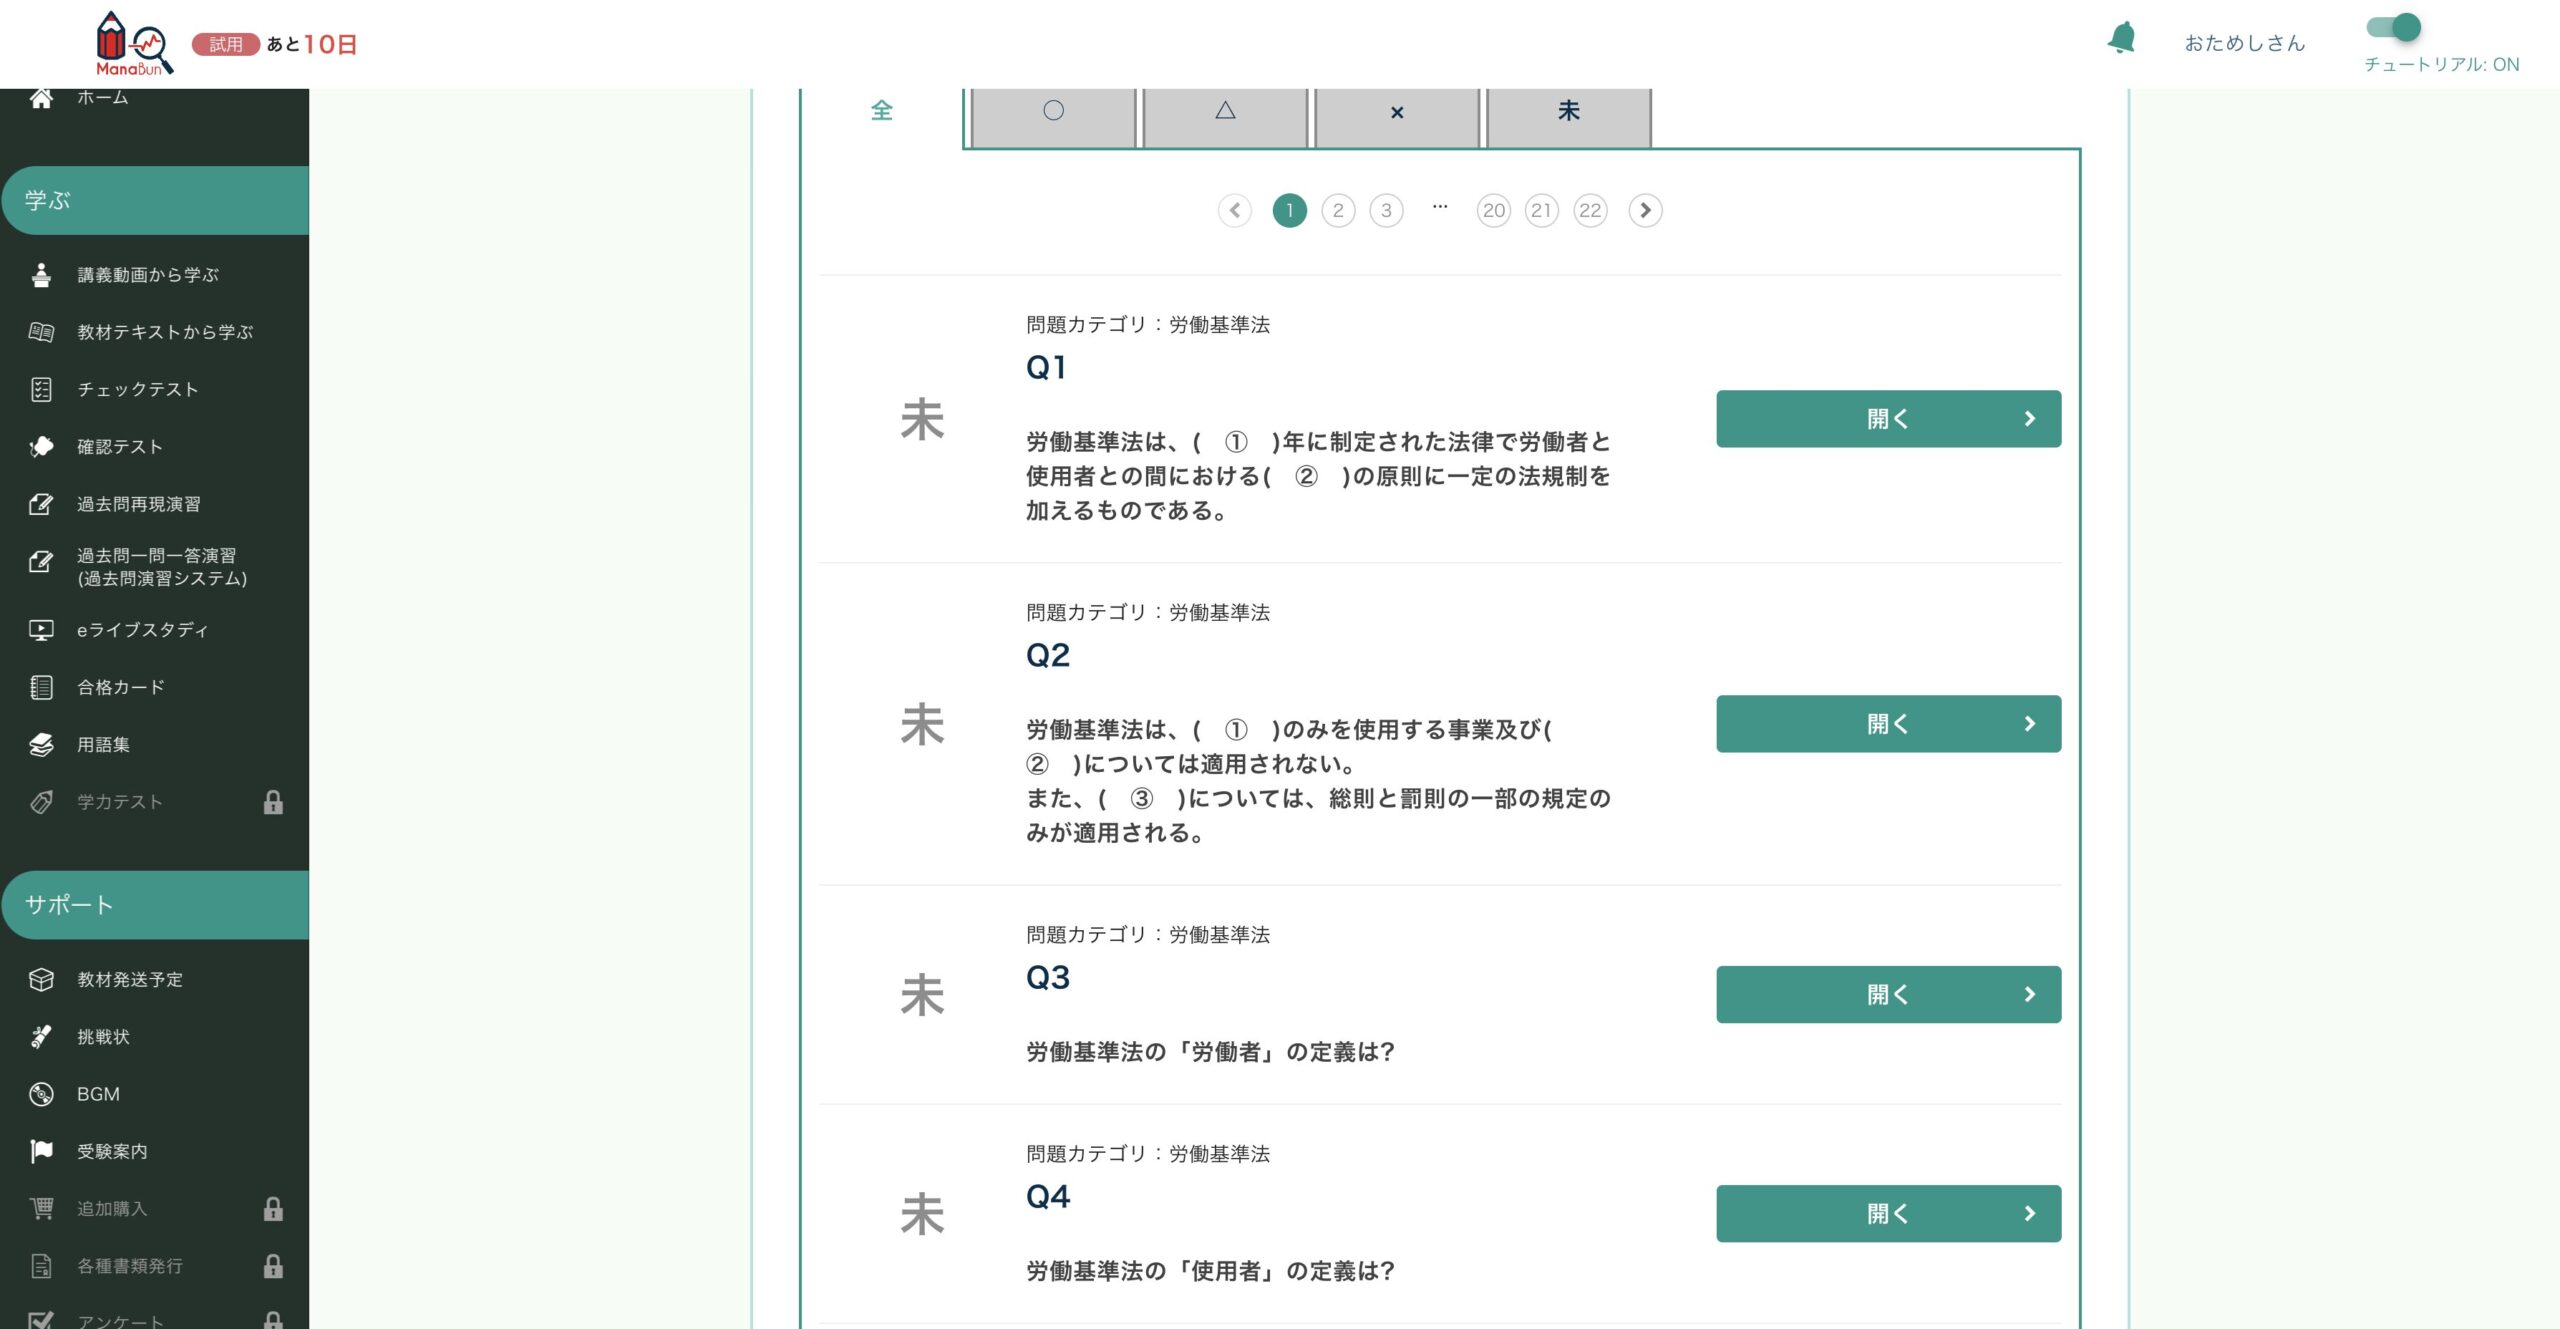Toggle the チュートリアル ON switch
This screenshot has width=2560, height=1329.
click(x=2394, y=27)
